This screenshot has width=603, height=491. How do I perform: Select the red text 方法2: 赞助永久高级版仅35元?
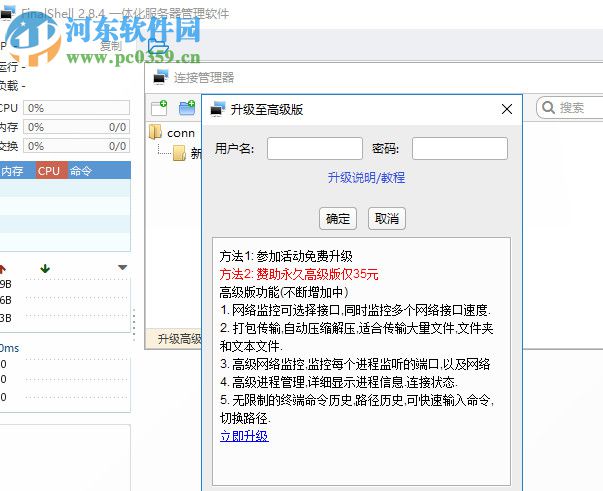click(x=299, y=274)
